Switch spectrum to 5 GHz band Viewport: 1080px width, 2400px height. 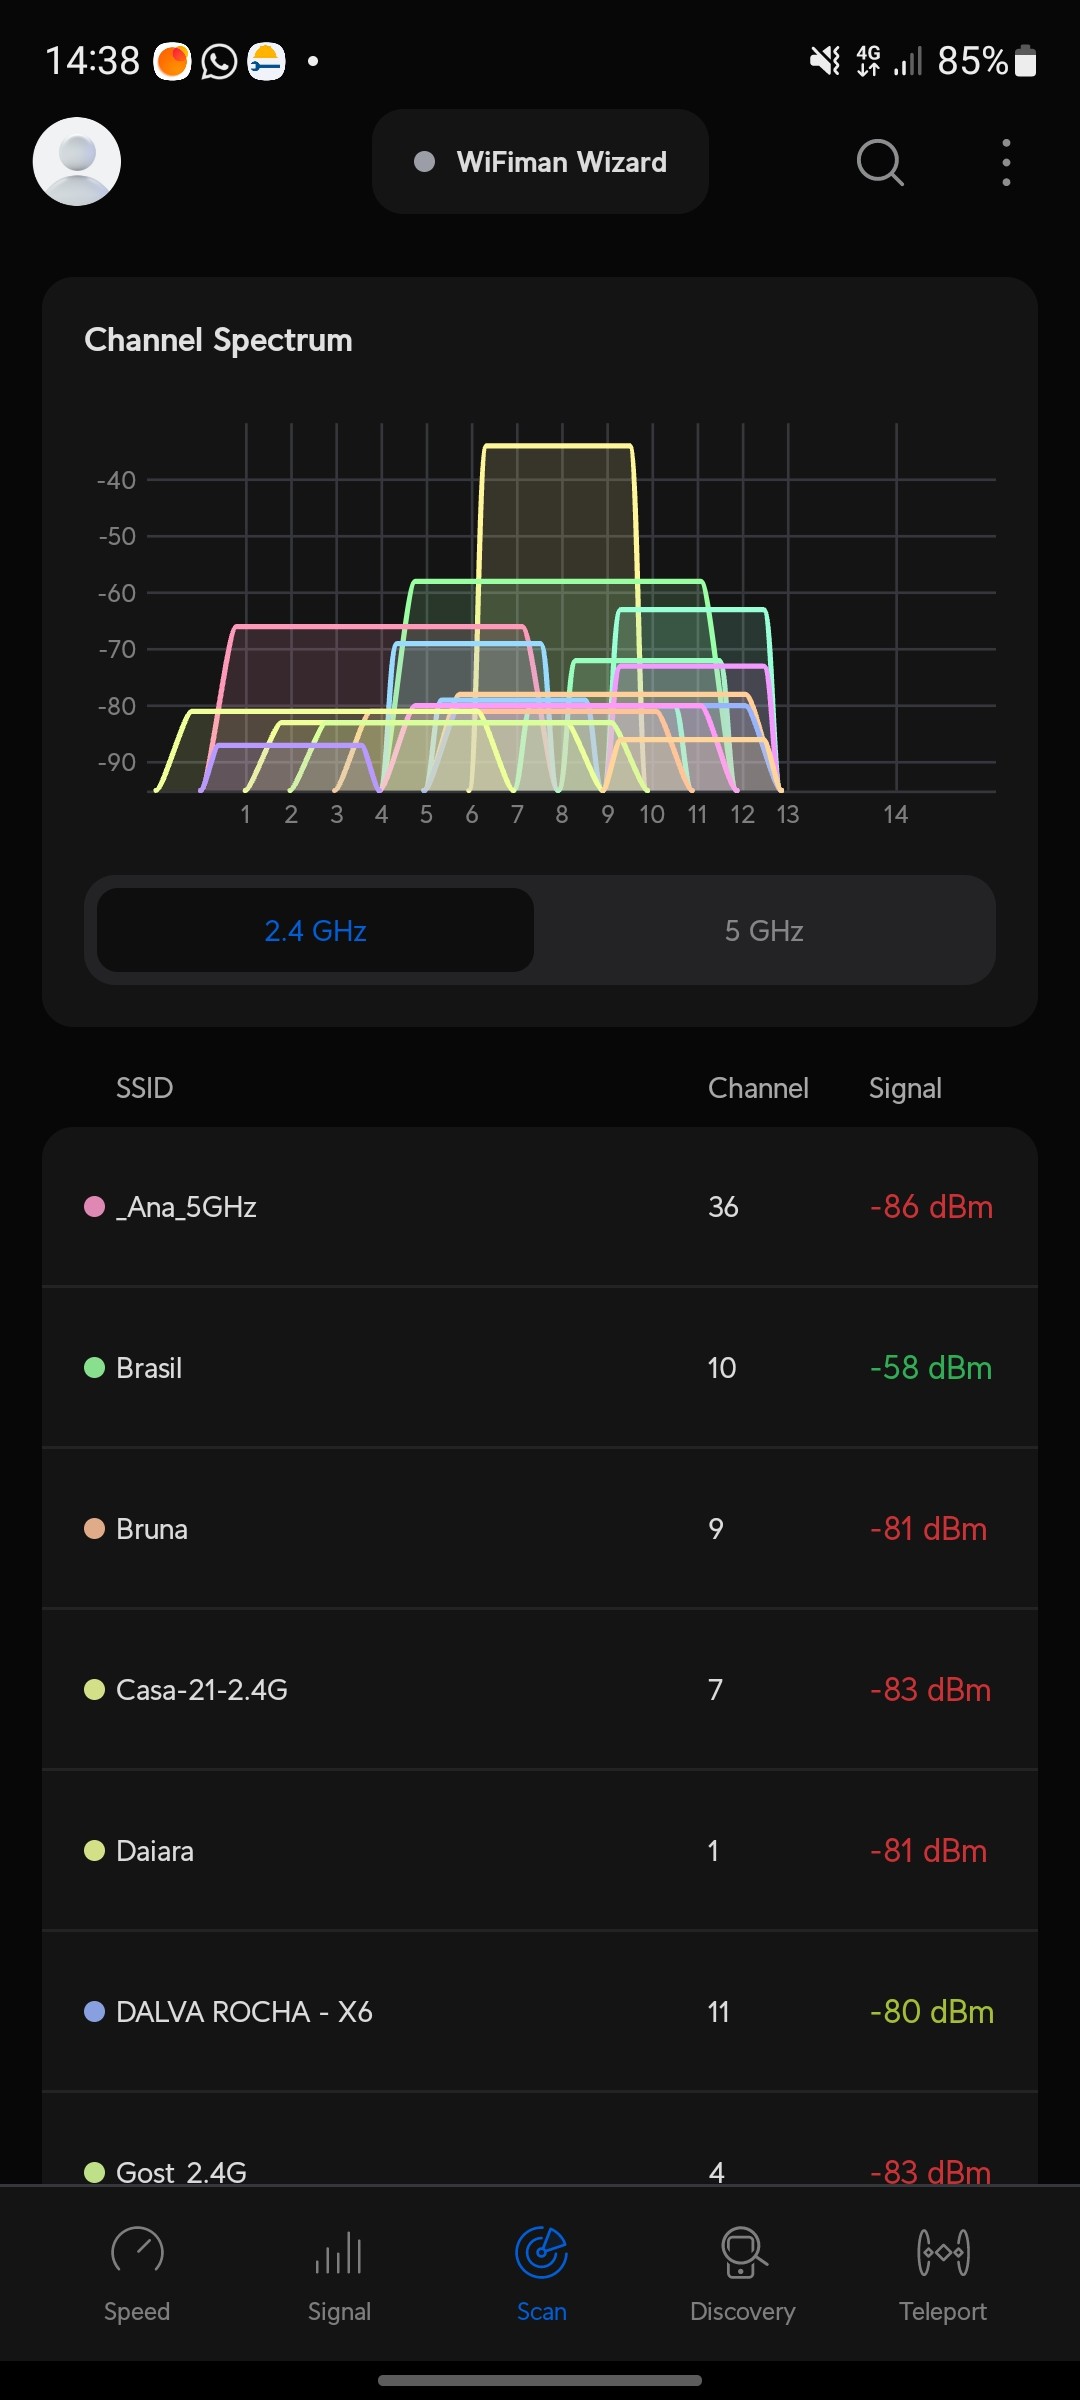coord(764,931)
